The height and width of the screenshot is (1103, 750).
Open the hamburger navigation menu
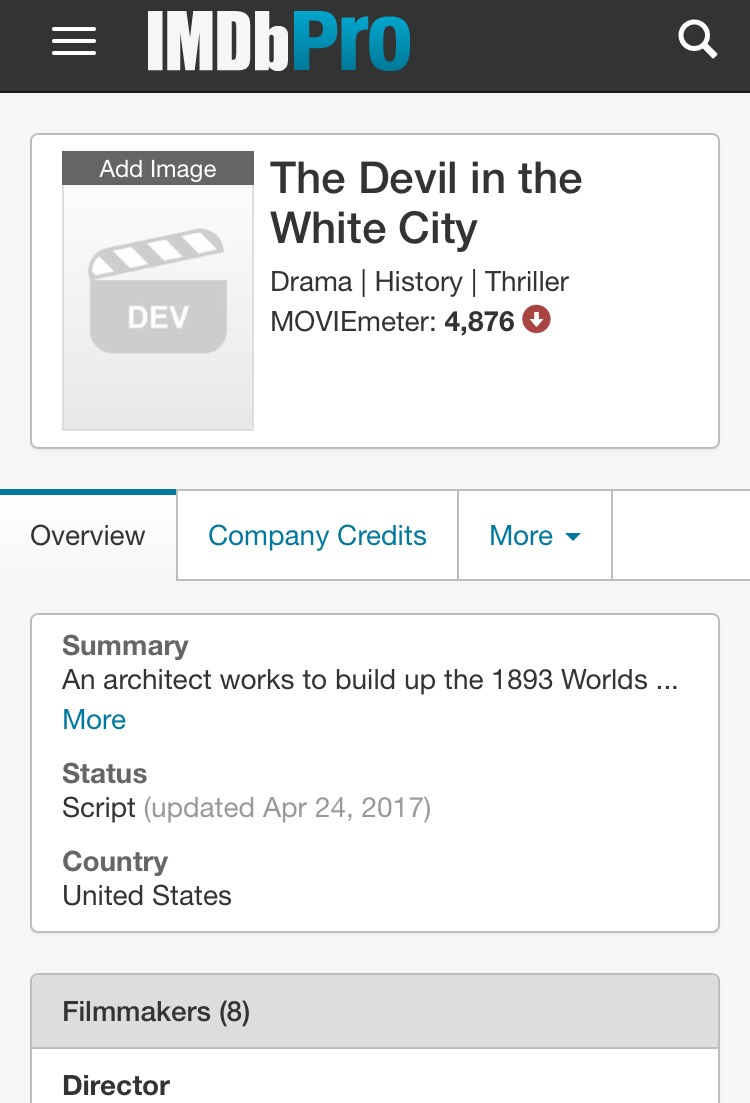pos(74,41)
